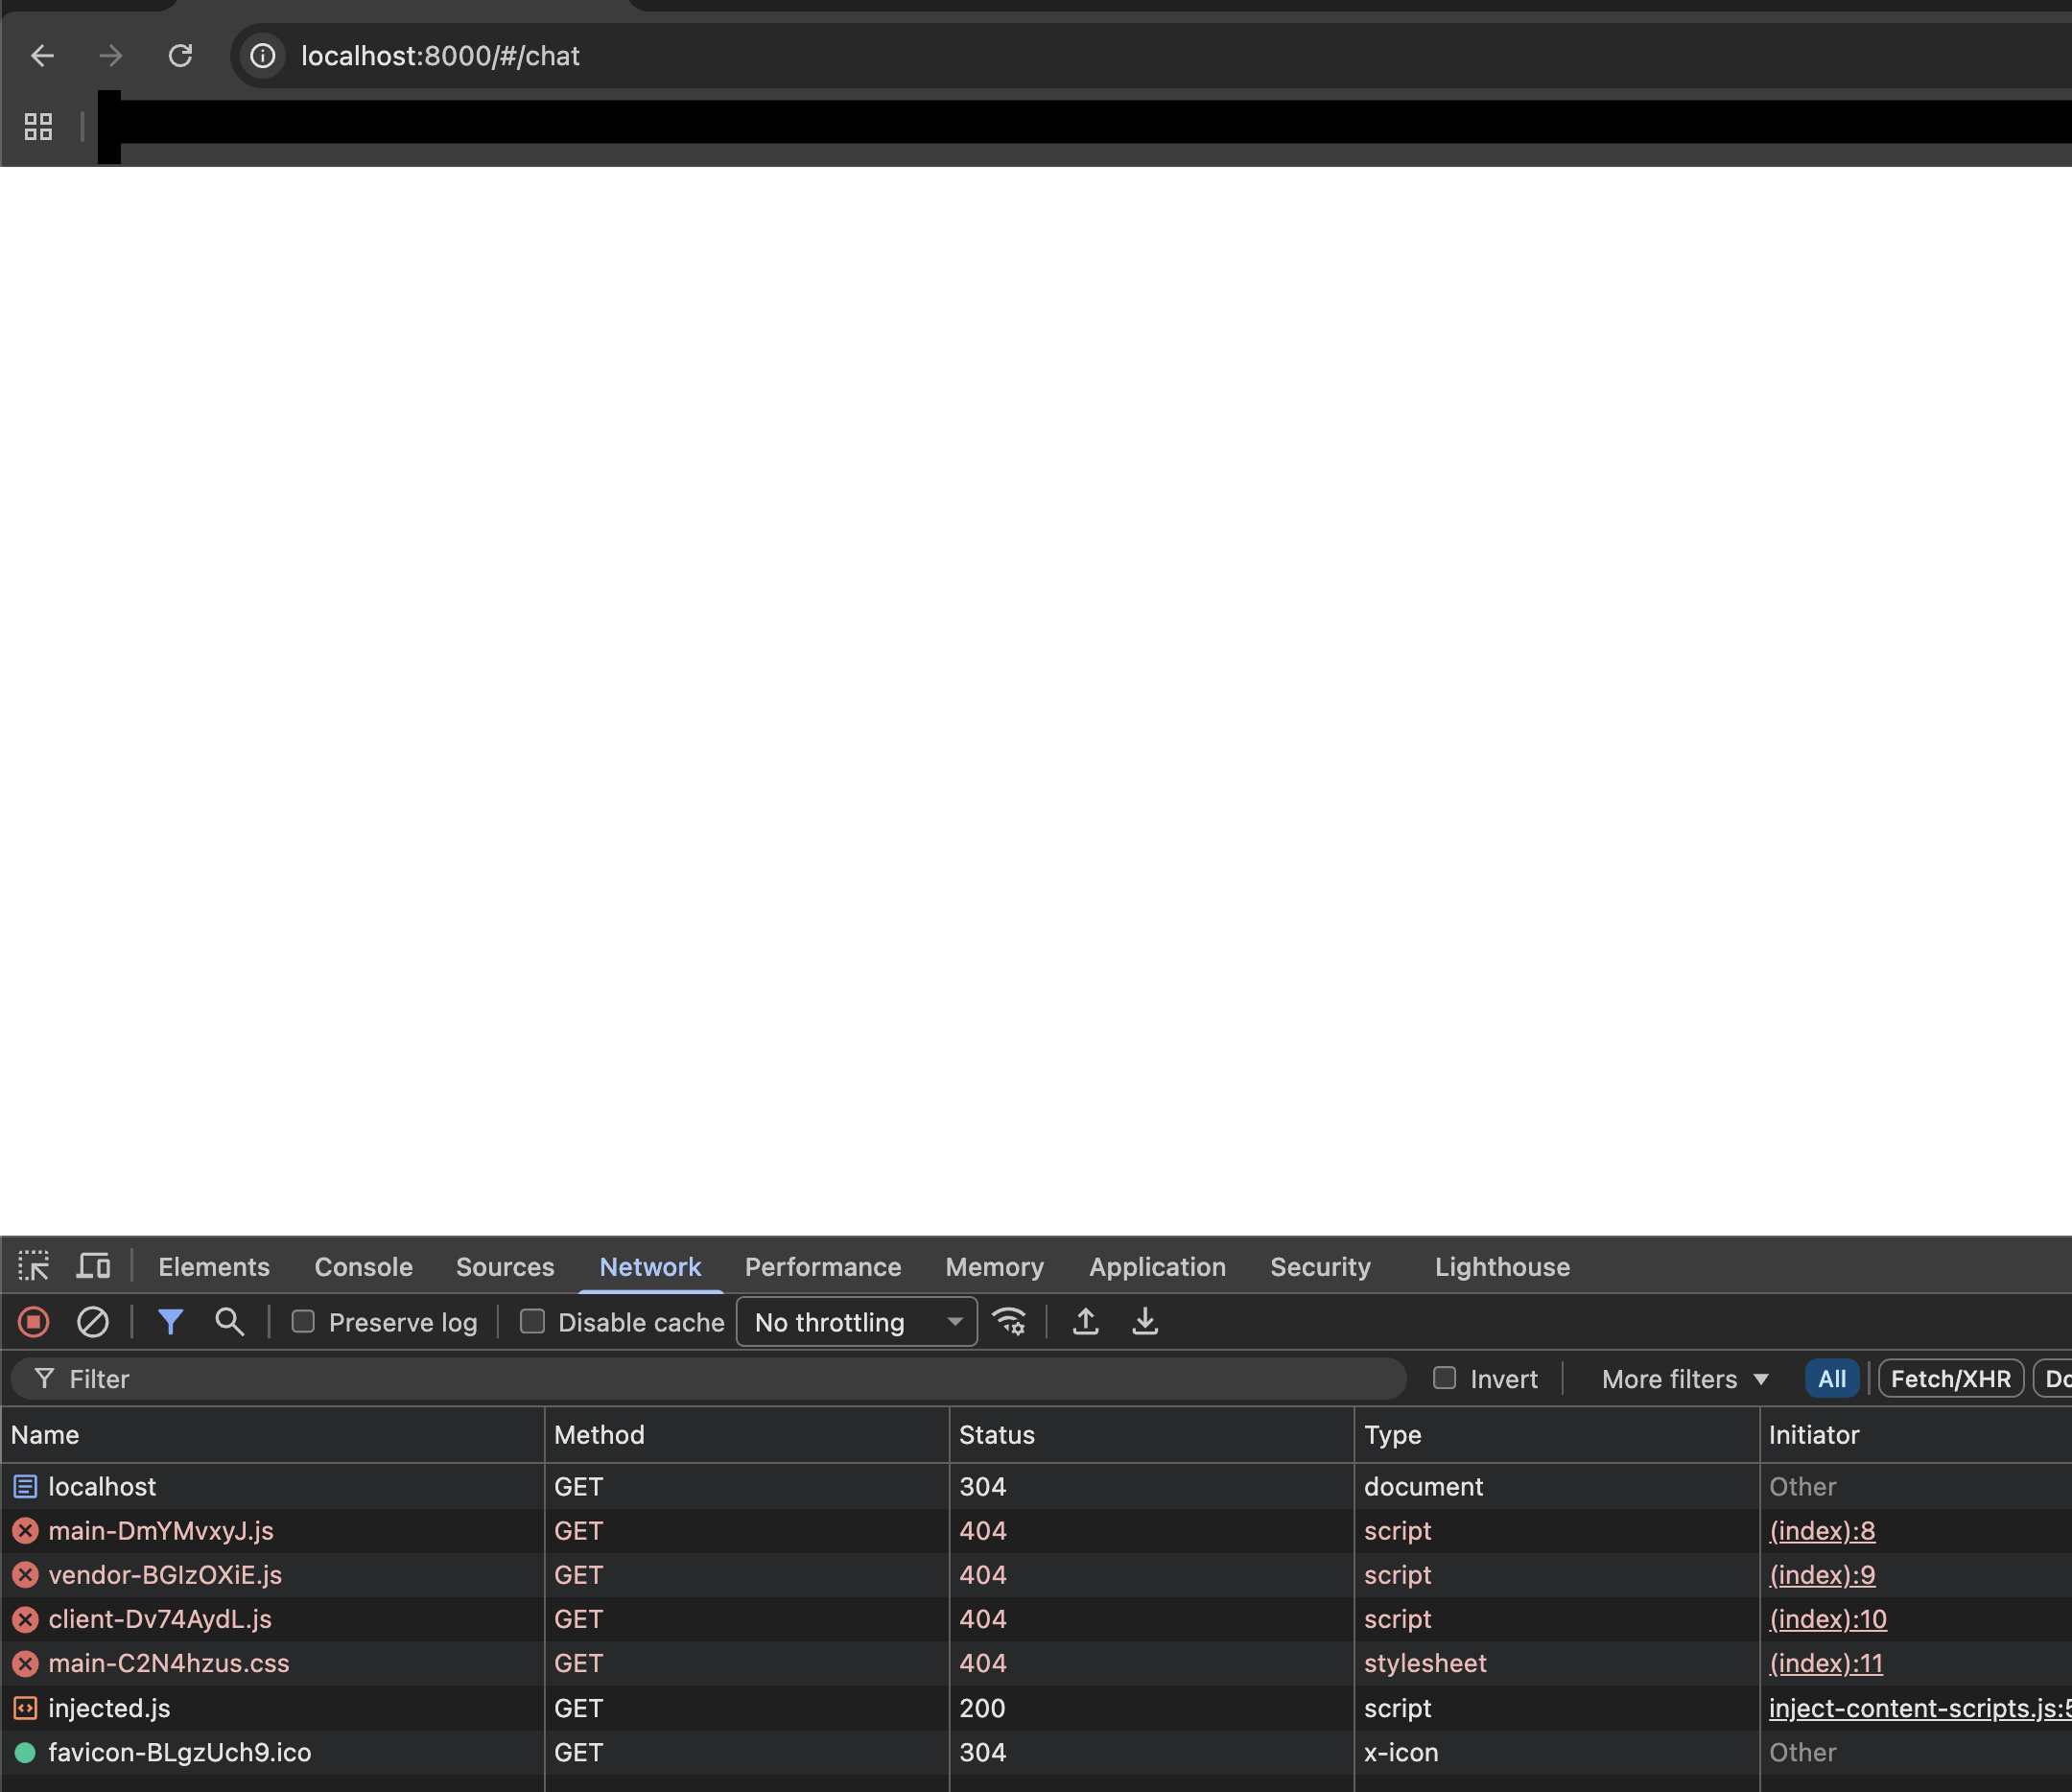Open inject-content-scripts.js initiator link

[1920, 1708]
